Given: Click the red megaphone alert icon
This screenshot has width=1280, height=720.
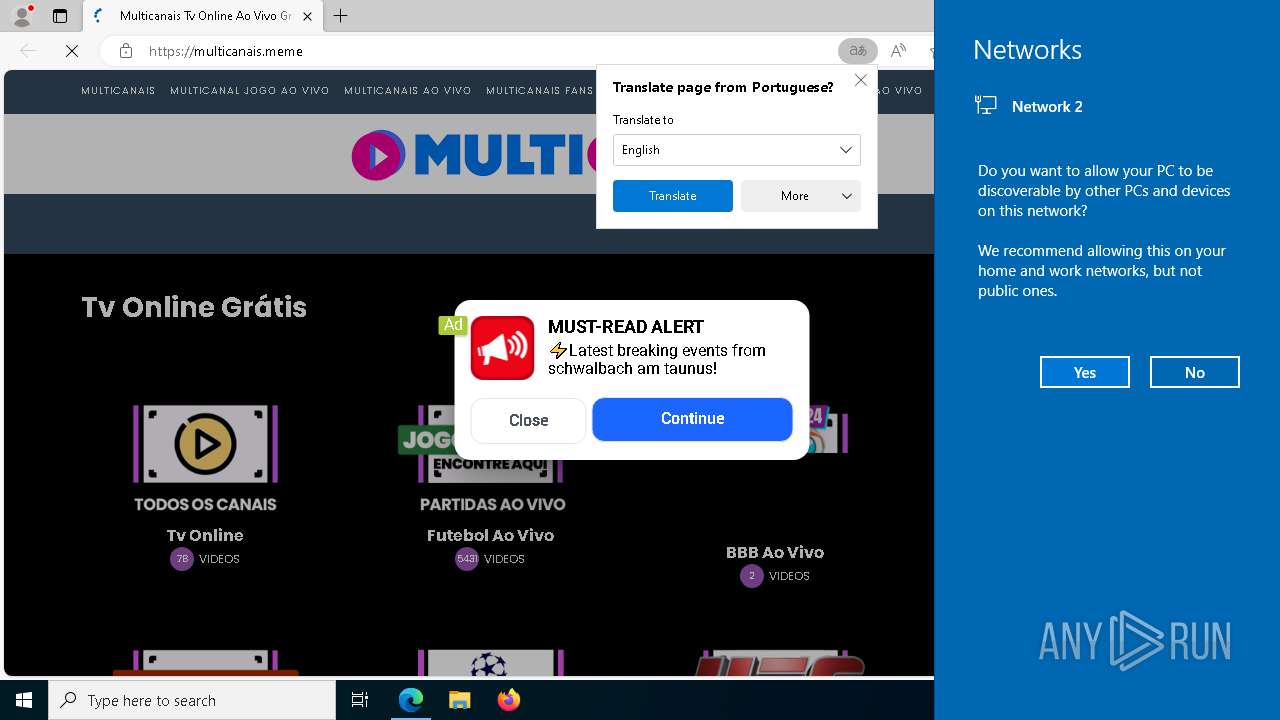Looking at the screenshot, I should click(503, 348).
